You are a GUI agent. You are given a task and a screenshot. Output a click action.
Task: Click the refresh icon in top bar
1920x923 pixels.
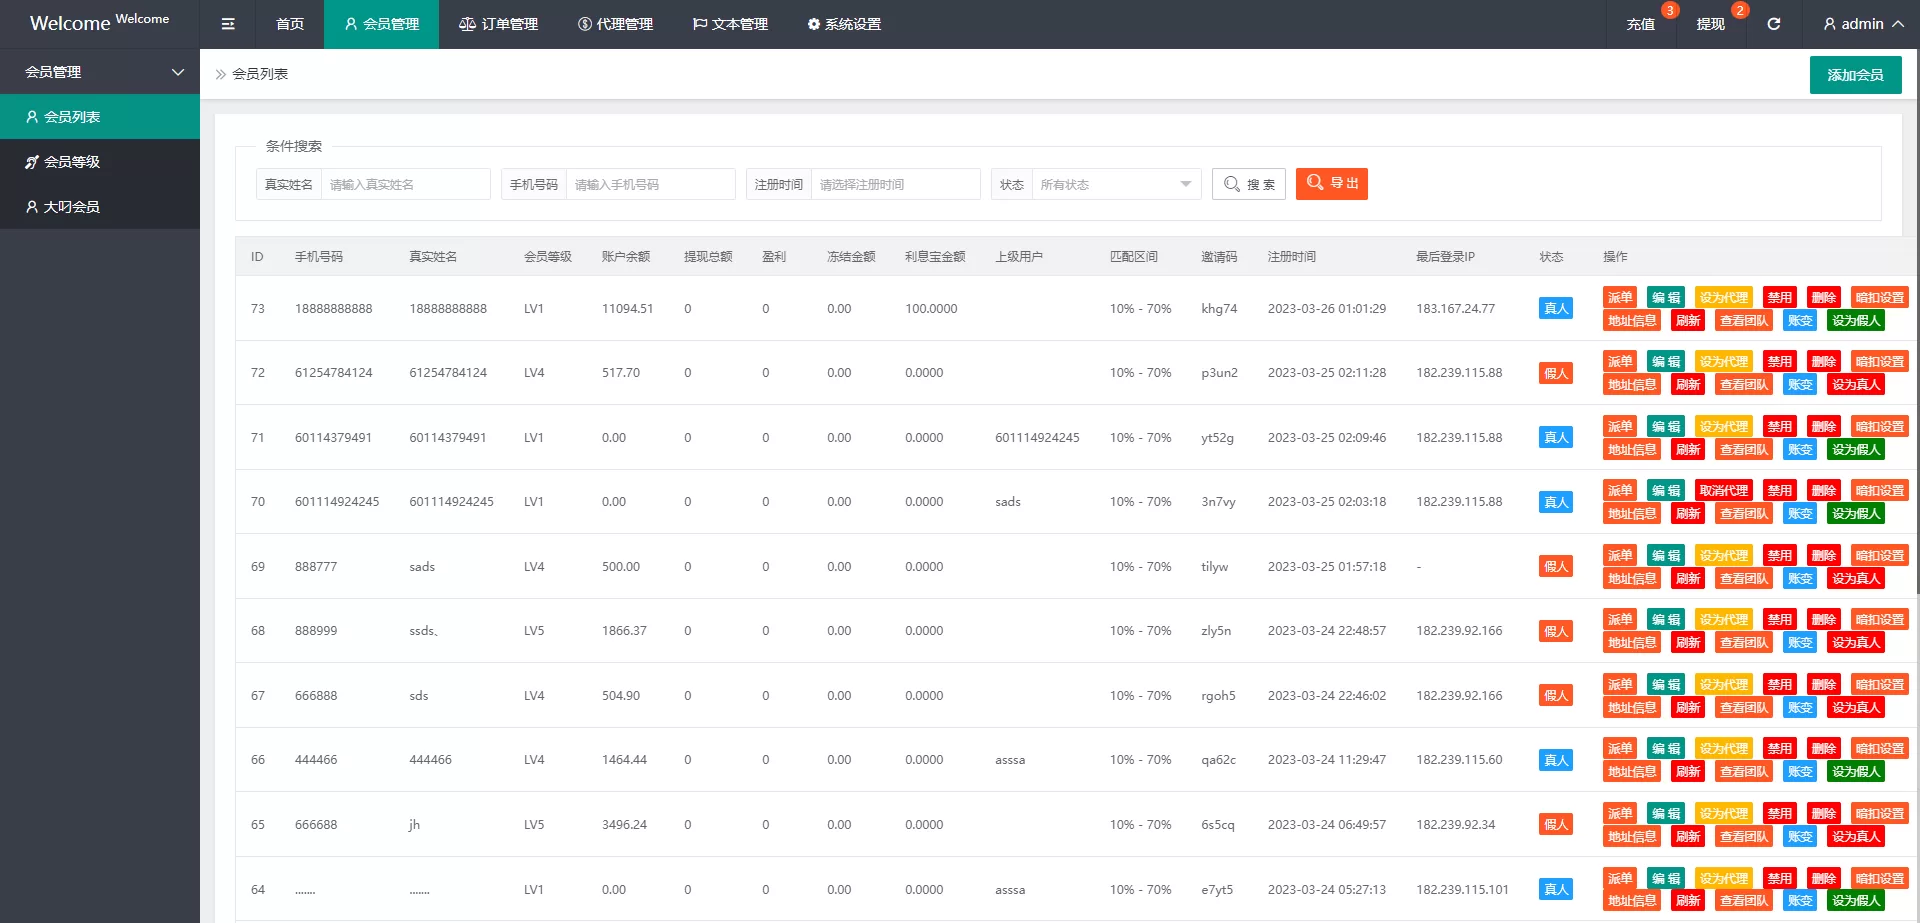click(x=1773, y=24)
